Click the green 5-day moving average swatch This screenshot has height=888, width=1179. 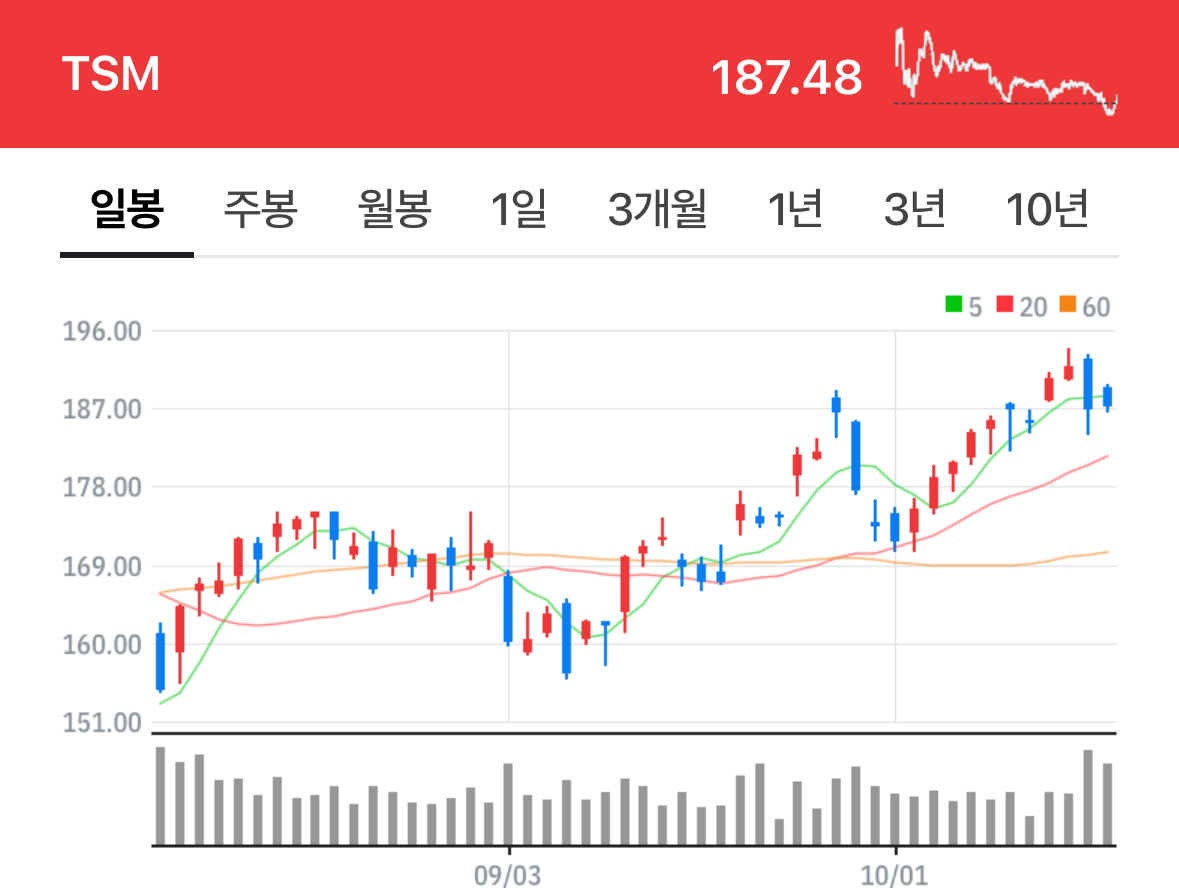(x=953, y=305)
